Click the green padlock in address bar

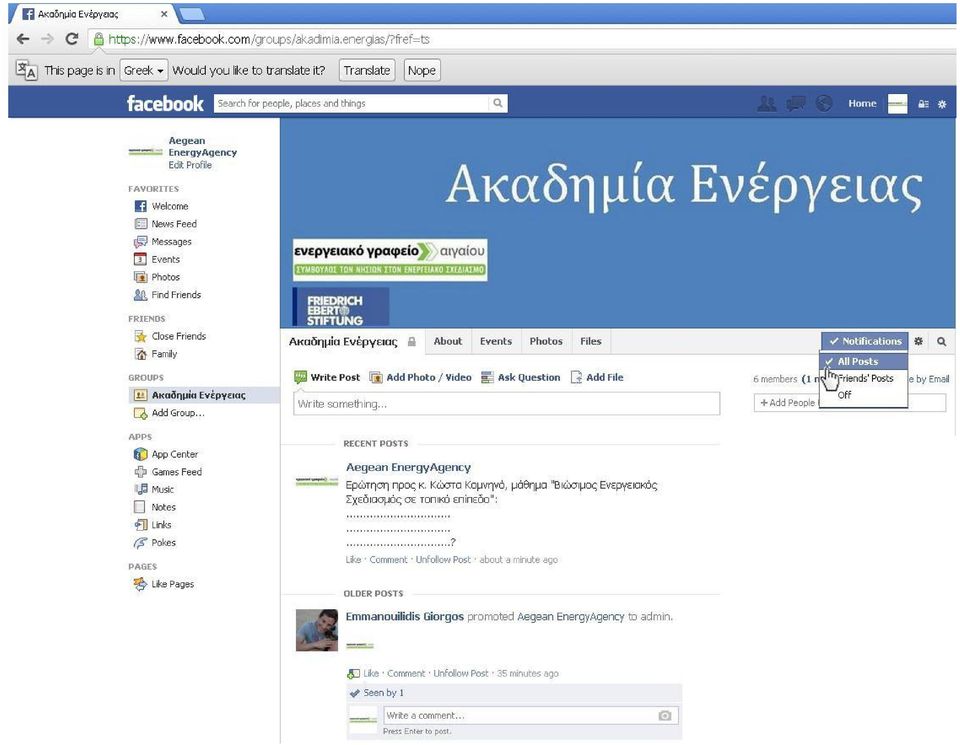click(98, 40)
